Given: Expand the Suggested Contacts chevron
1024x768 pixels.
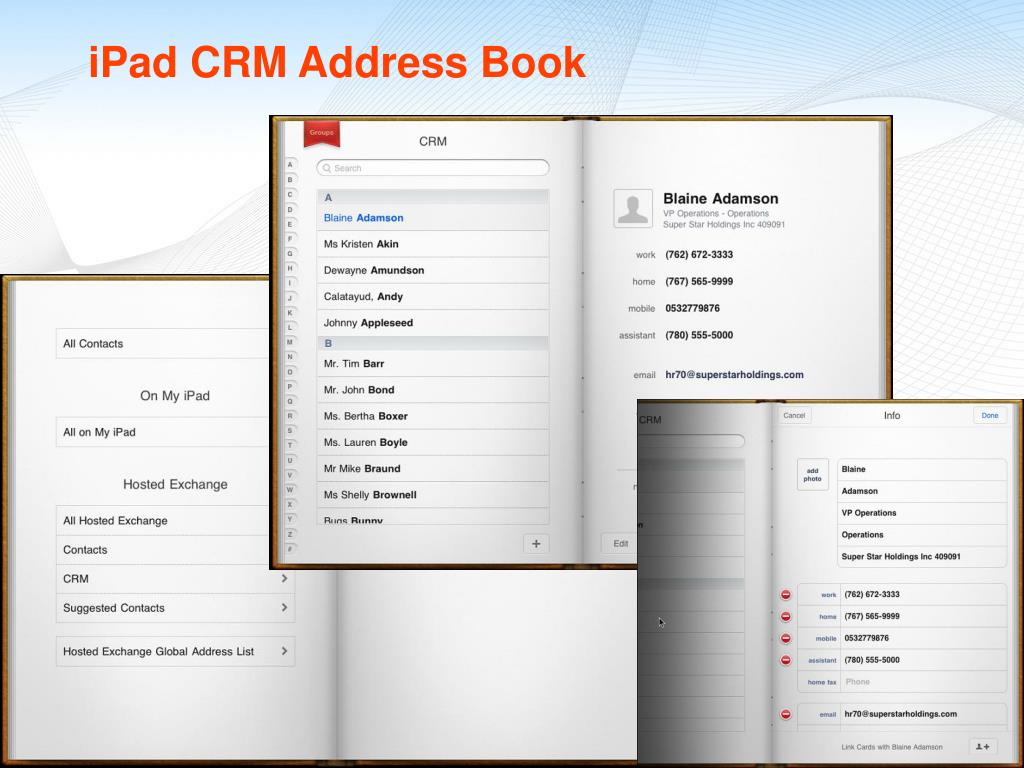Looking at the screenshot, I should [x=284, y=607].
